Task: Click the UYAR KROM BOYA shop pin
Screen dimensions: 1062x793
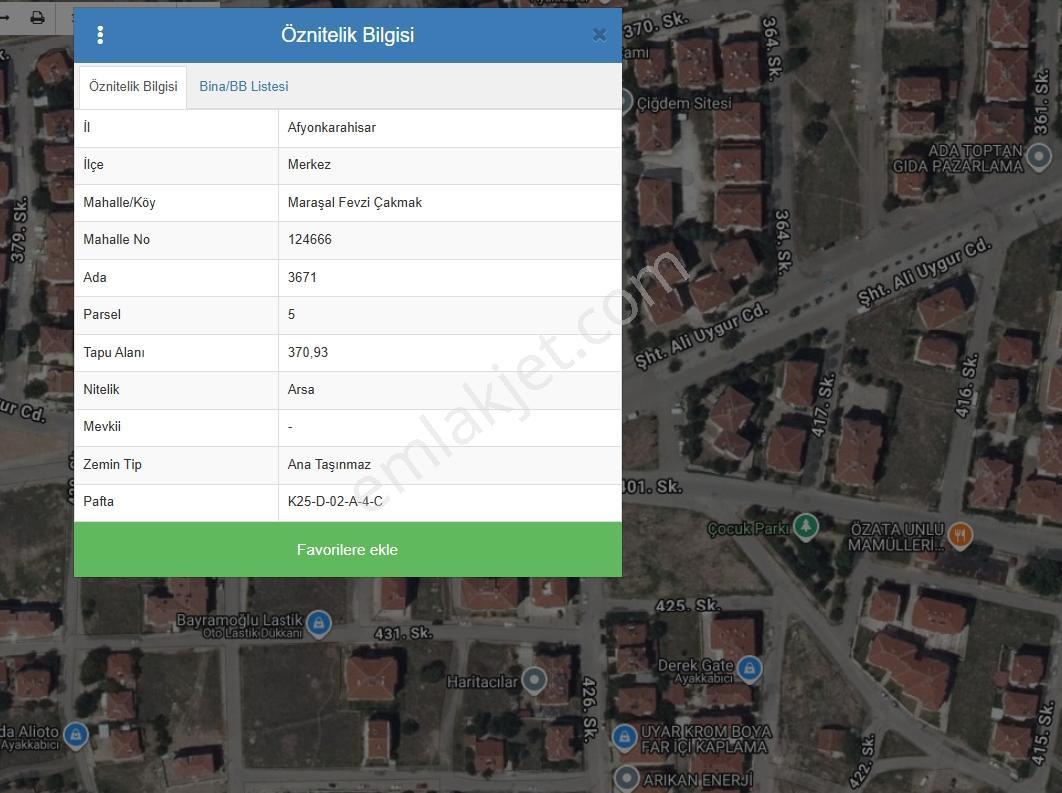Action: coord(624,737)
